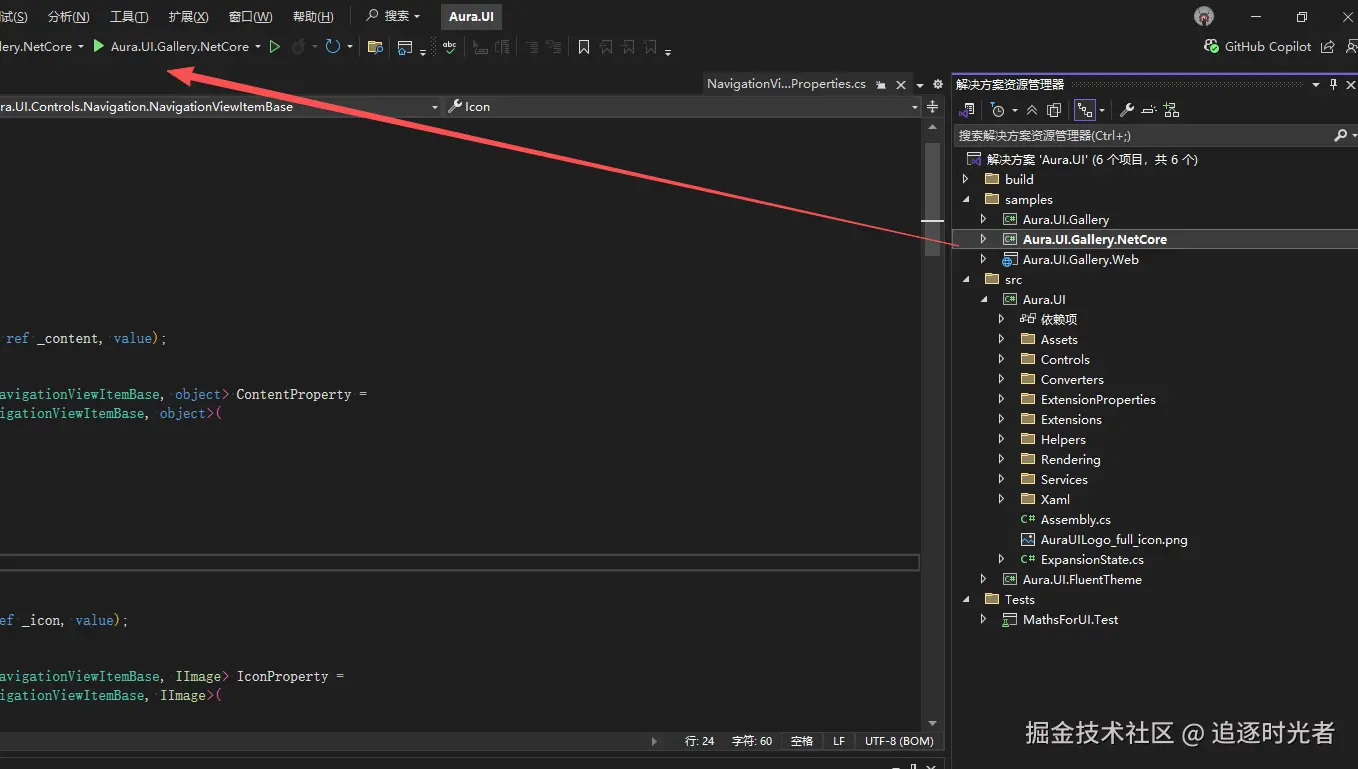
Task: Toggle Show All Files in Solution Explorer
Action: pos(1054,110)
